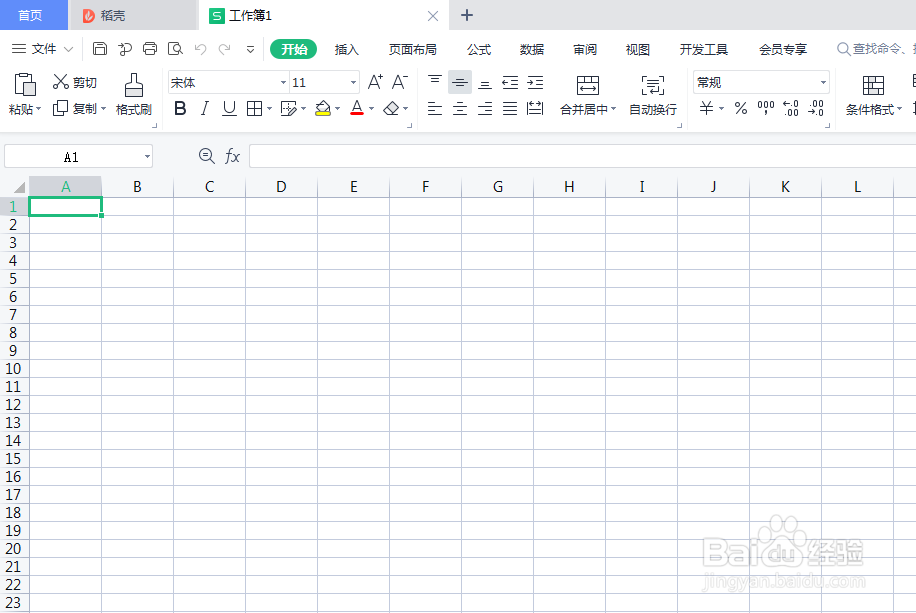The width and height of the screenshot is (916, 613).
Task: Align text to top of cell
Action: (435, 82)
